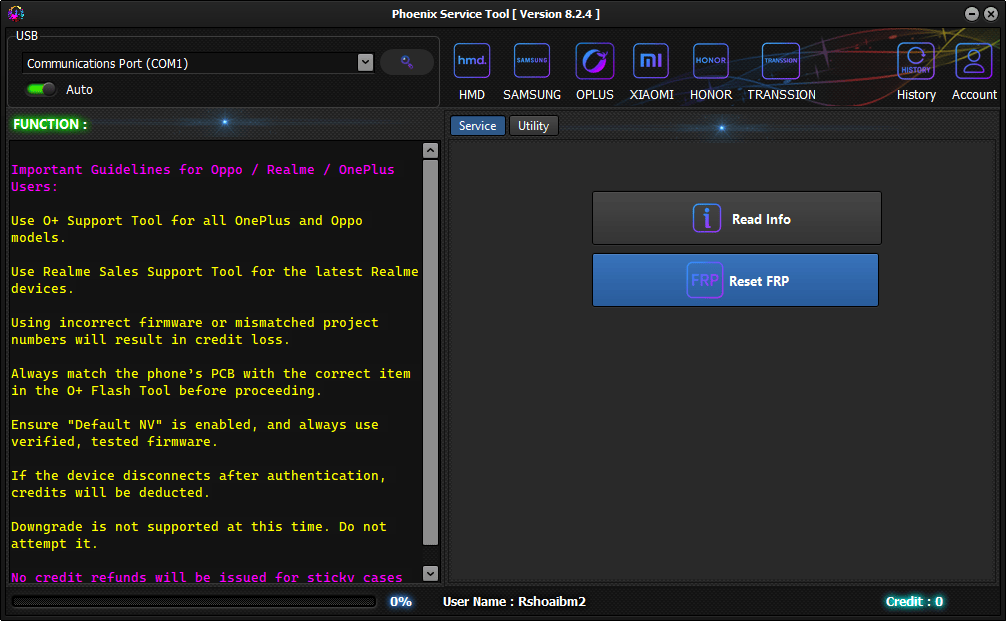View the History page
This screenshot has width=1006, height=621.
point(915,62)
